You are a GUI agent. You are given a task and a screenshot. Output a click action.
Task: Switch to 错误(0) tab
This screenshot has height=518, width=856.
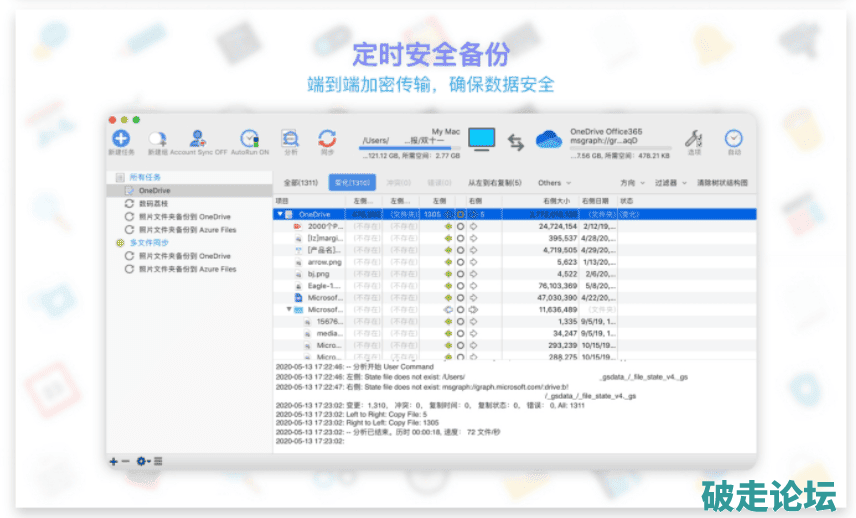coord(439,182)
